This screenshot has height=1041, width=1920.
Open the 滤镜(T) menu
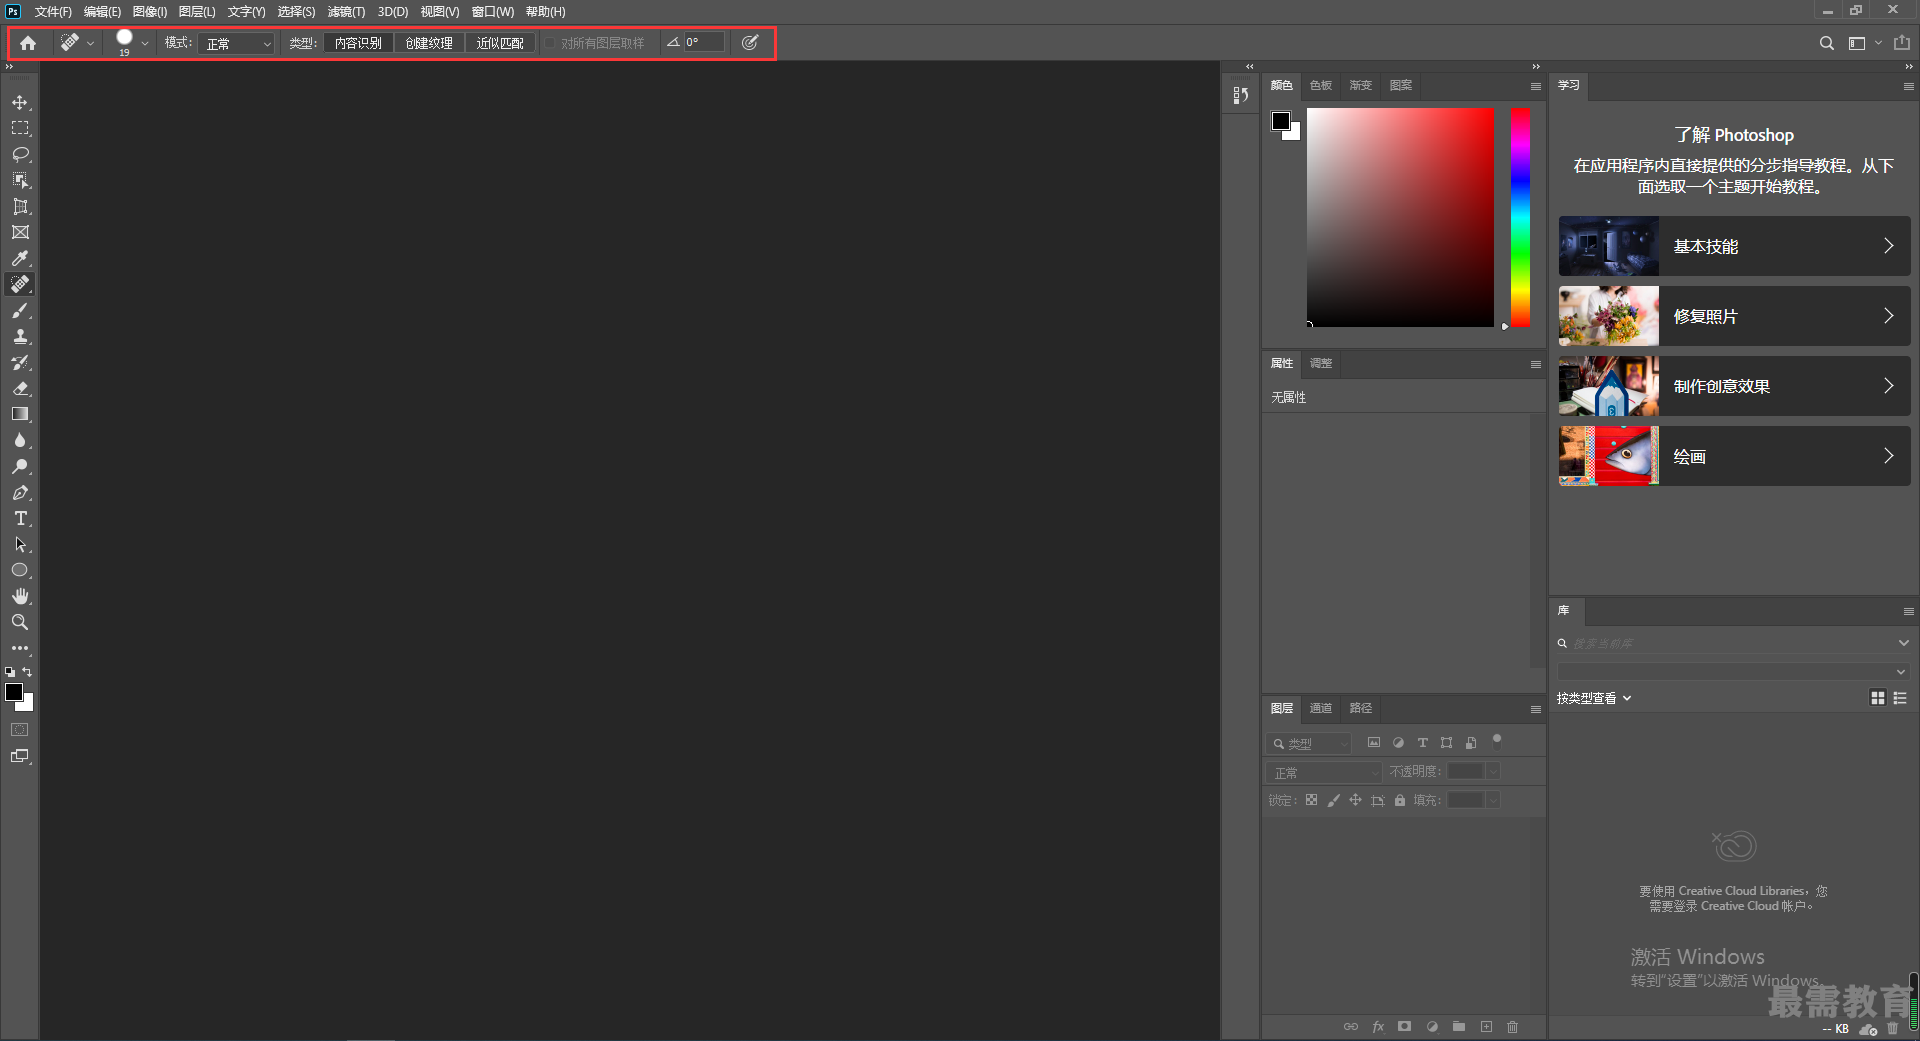(346, 12)
